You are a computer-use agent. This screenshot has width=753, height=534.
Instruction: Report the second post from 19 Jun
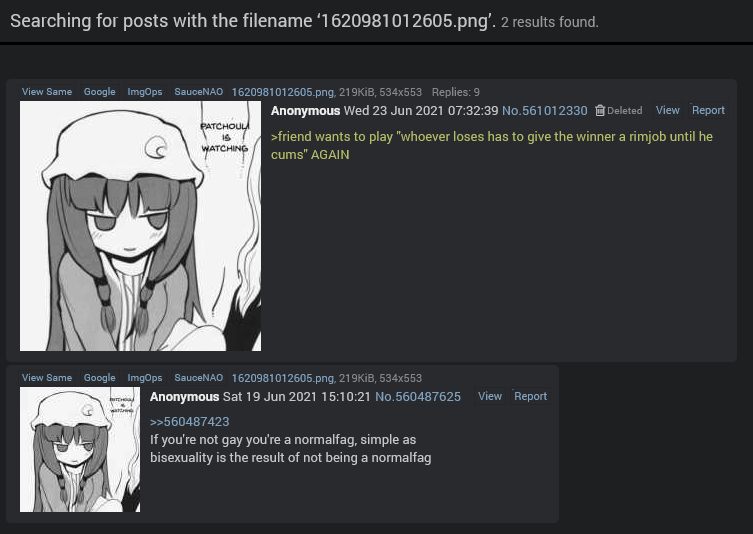(530, 396)
